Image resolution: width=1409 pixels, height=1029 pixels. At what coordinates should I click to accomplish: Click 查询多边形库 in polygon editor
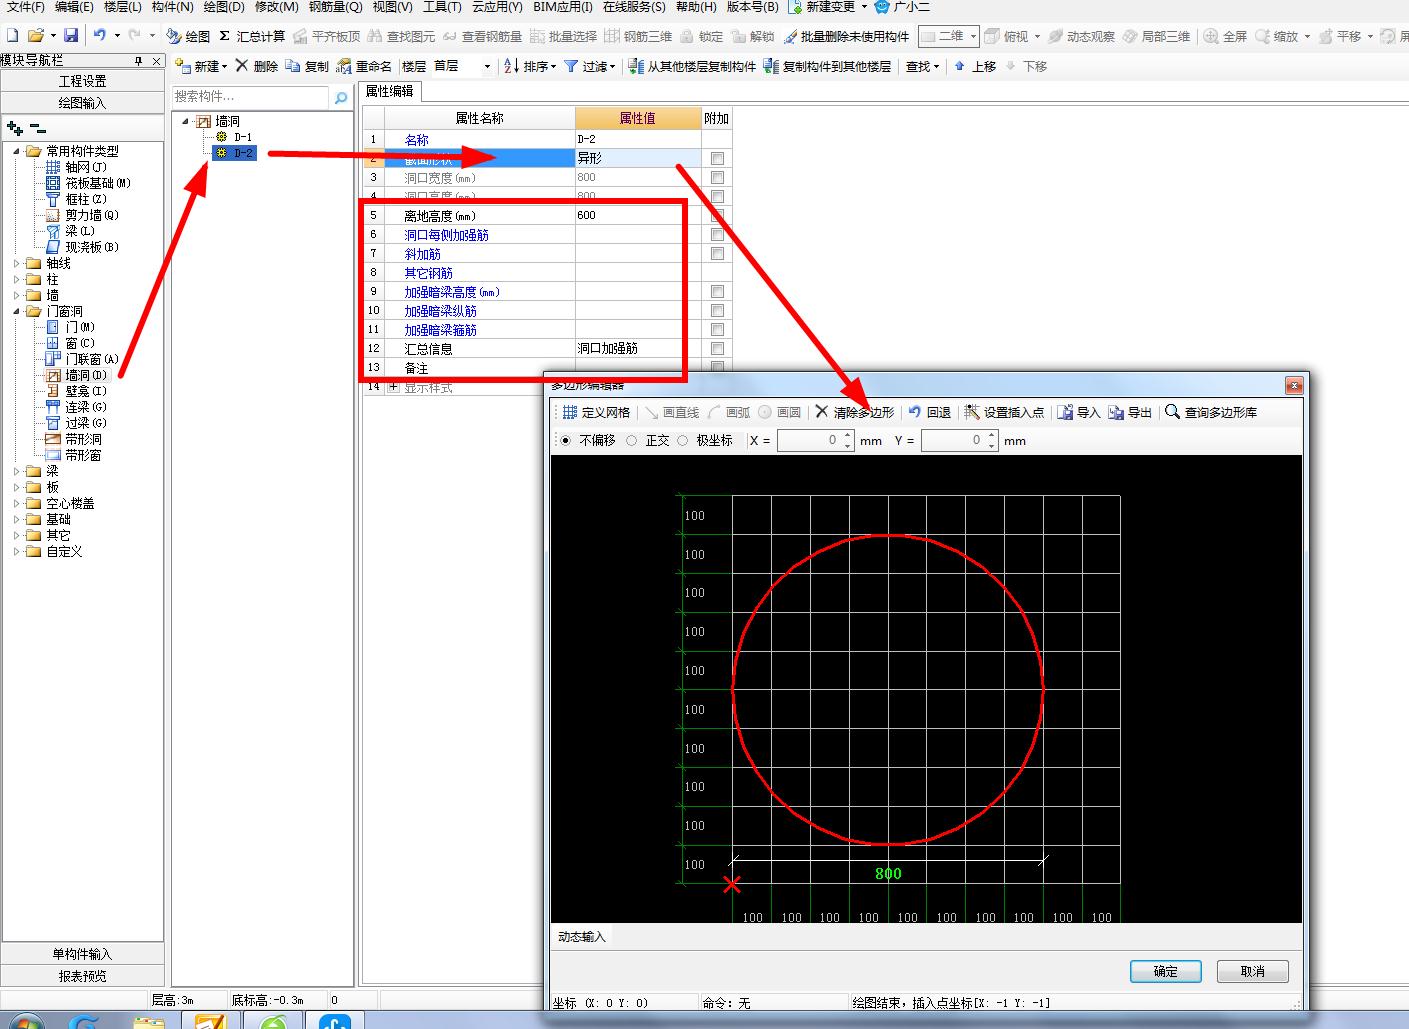point(1211,412)
